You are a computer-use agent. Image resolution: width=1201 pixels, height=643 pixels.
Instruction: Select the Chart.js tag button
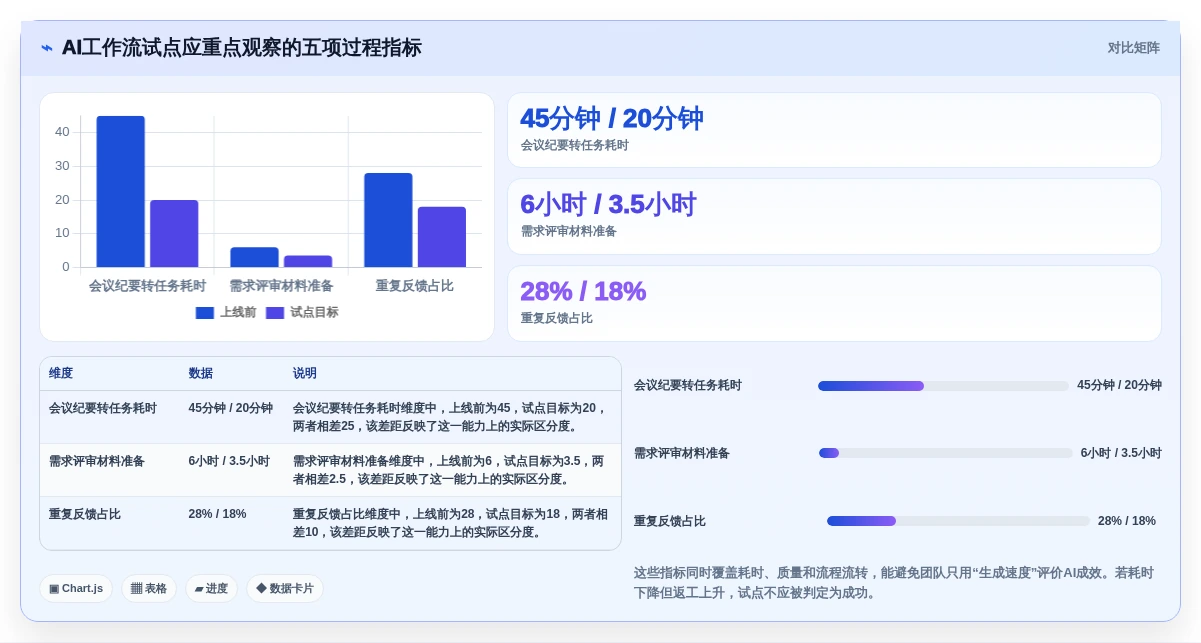76,588
